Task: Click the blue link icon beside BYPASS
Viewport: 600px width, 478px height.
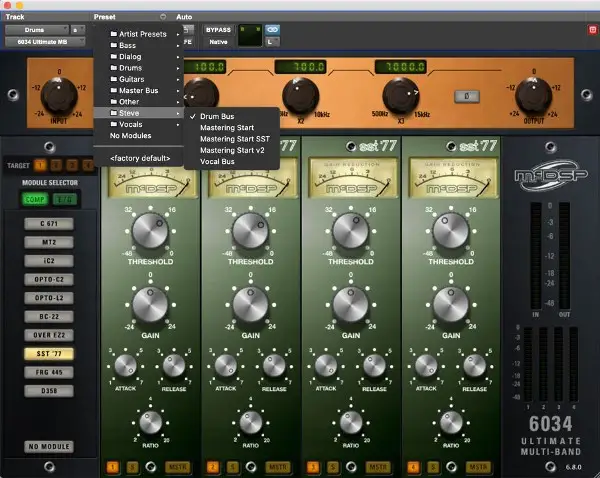Action: pos(272,30)
